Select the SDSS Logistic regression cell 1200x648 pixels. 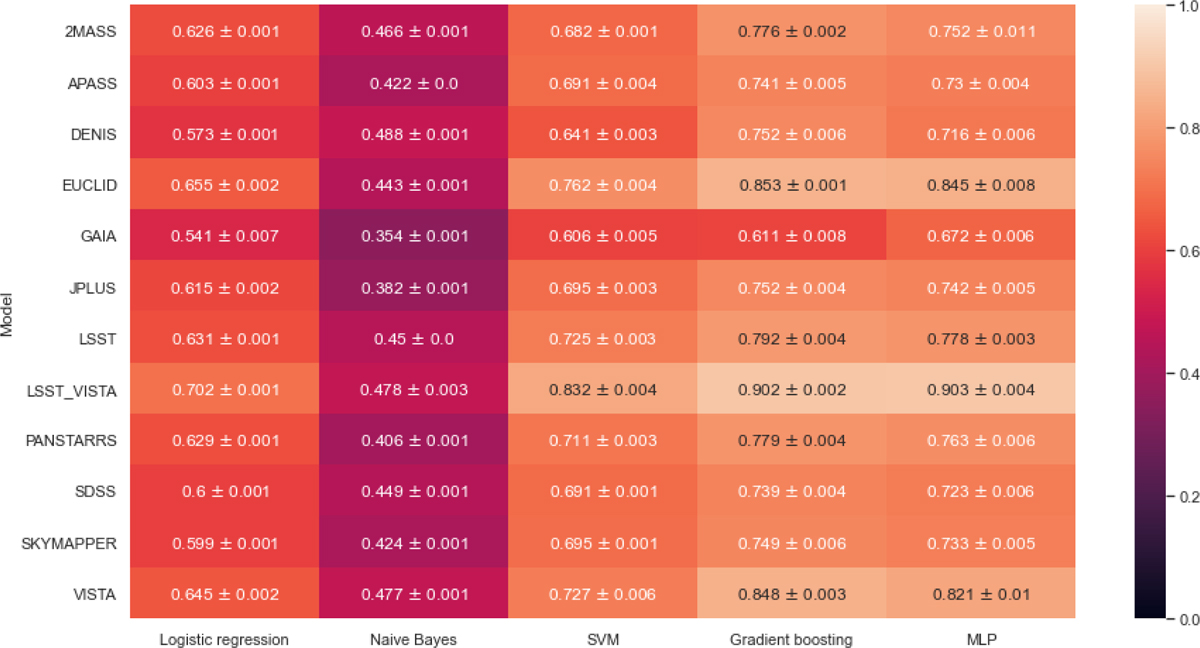click(226, 492)
